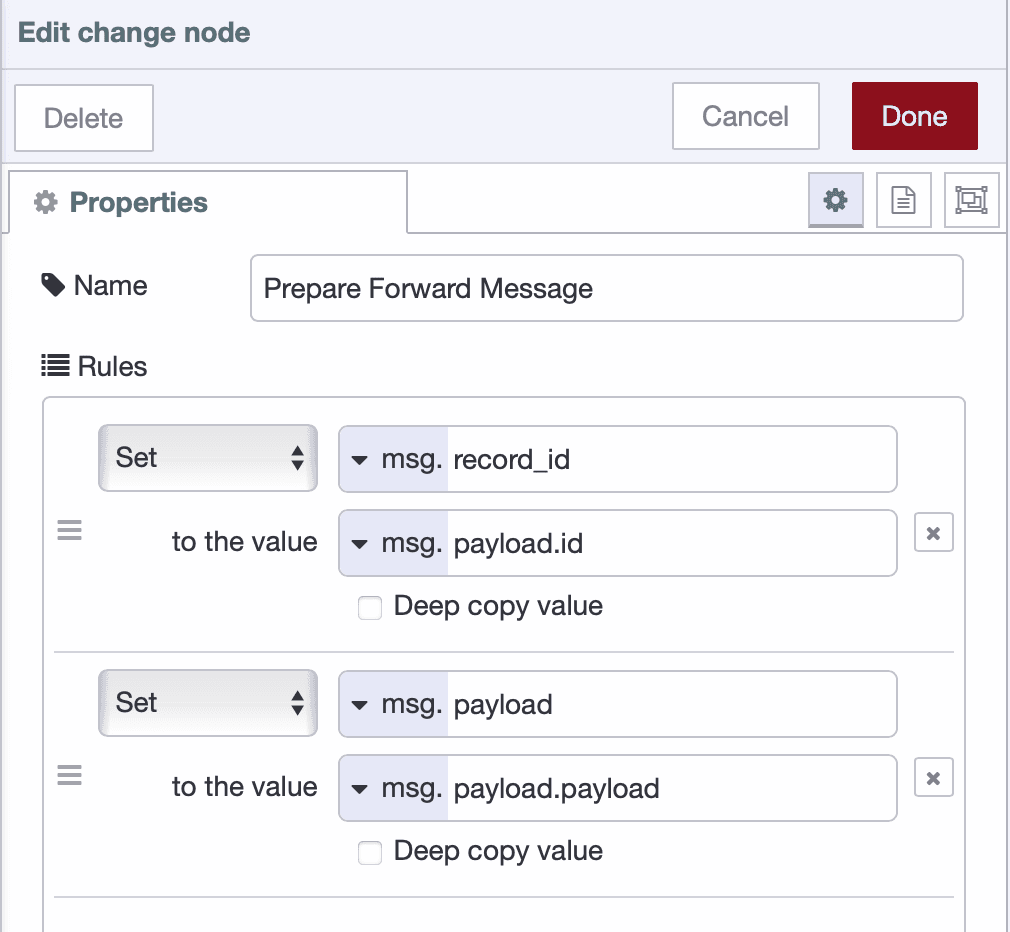Remove the payload Set rule

coord(933,778)
